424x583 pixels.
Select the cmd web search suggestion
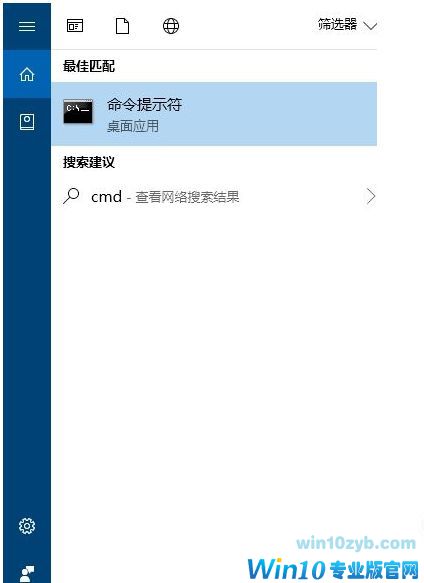[x=214, y=196]
